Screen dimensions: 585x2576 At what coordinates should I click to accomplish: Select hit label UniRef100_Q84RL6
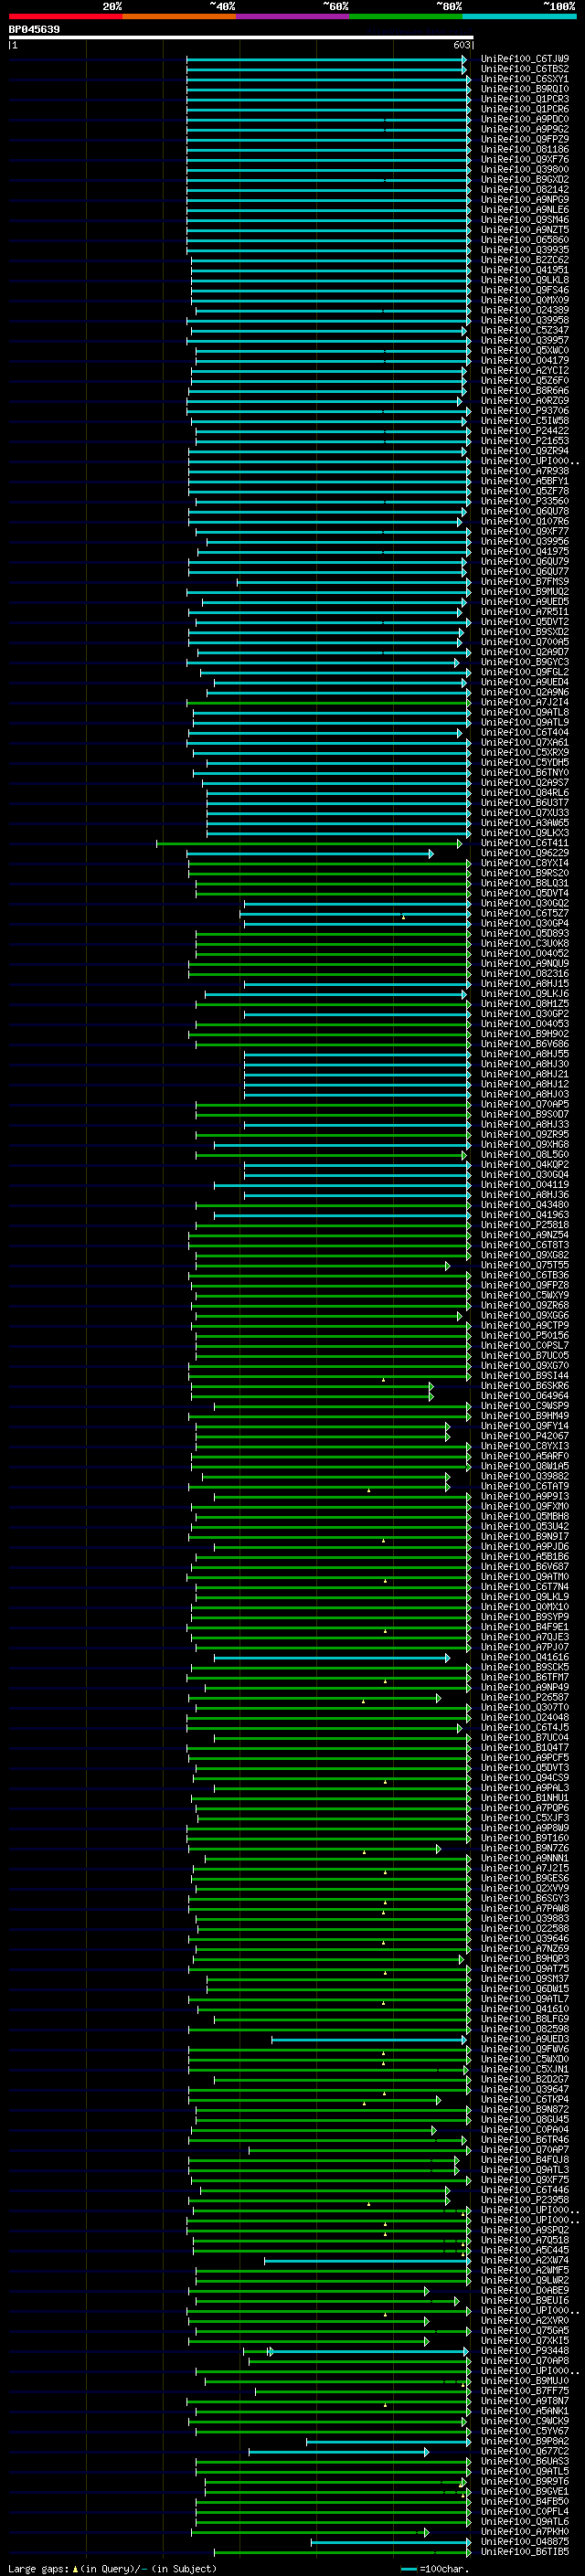pyautogui.click(x=525, y=793)
